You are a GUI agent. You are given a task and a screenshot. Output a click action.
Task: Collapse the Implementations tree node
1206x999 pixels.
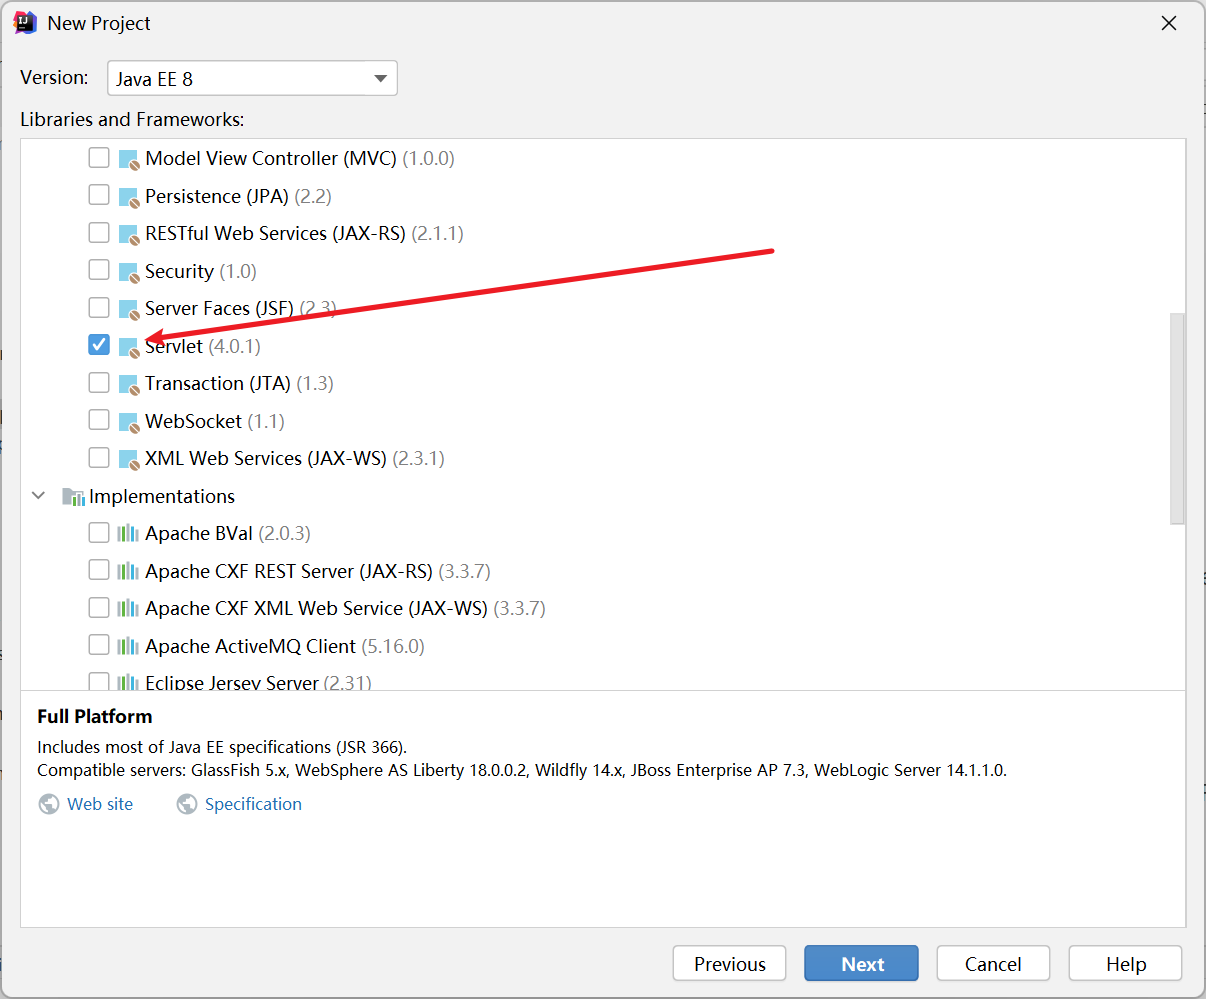[x=39, y=496]
